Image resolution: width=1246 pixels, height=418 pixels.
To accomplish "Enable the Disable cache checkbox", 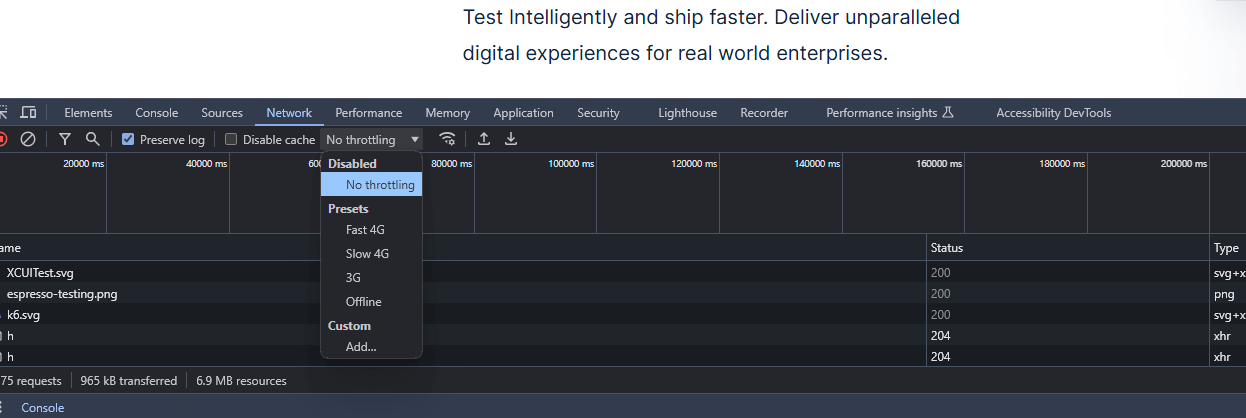I will (231, 140).
